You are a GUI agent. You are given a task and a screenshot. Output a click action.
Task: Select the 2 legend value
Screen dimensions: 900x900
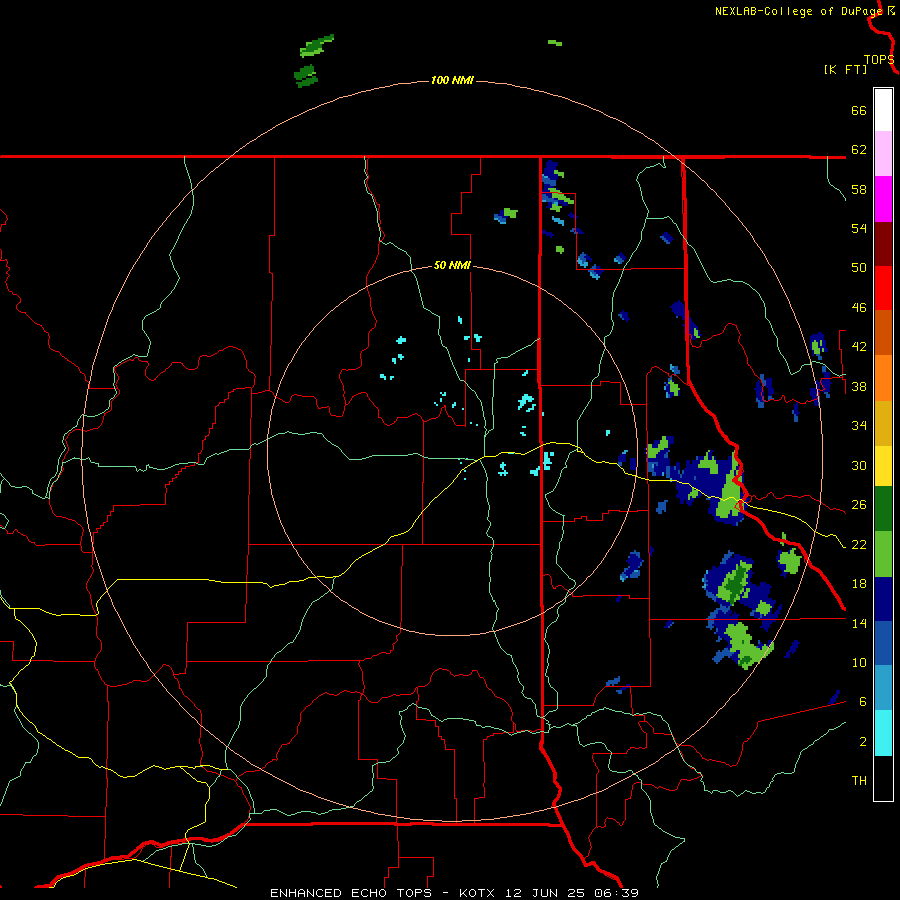point(862,742)
